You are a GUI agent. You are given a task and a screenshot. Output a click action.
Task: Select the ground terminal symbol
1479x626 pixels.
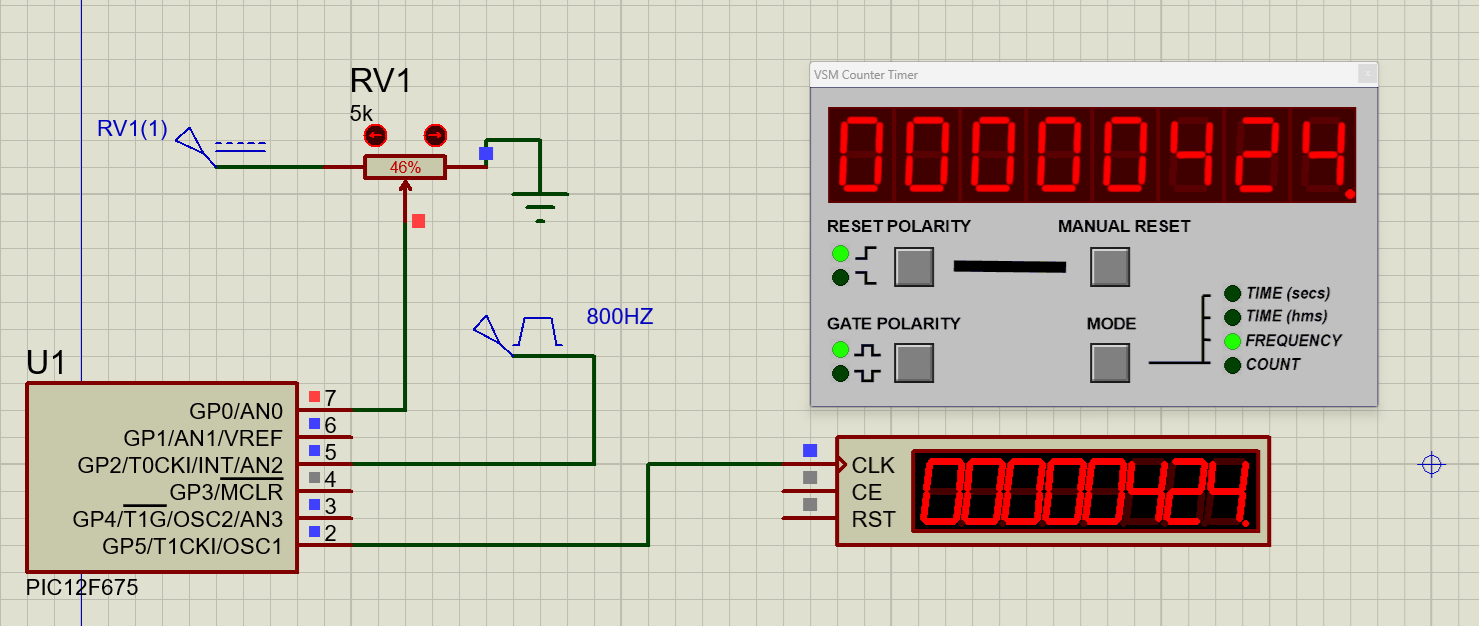(x=540, y=207)
